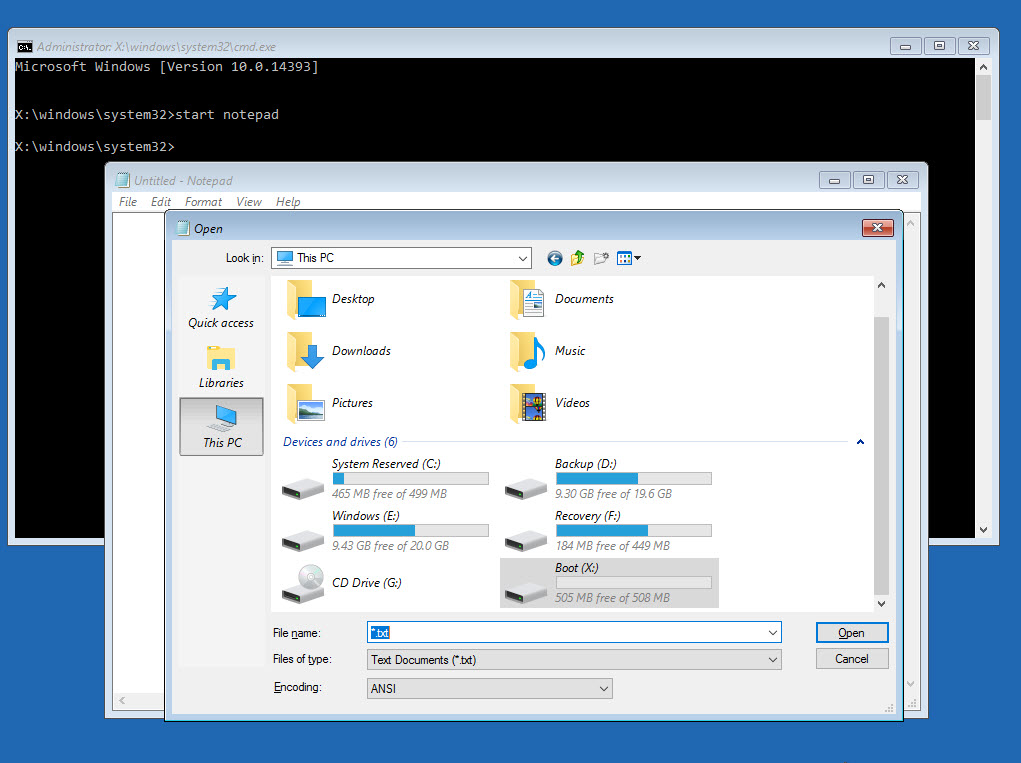This screenshot has width=1021, height=763.
Task: Go up one level with folder-up icon
Action: (x=578, y=258)
